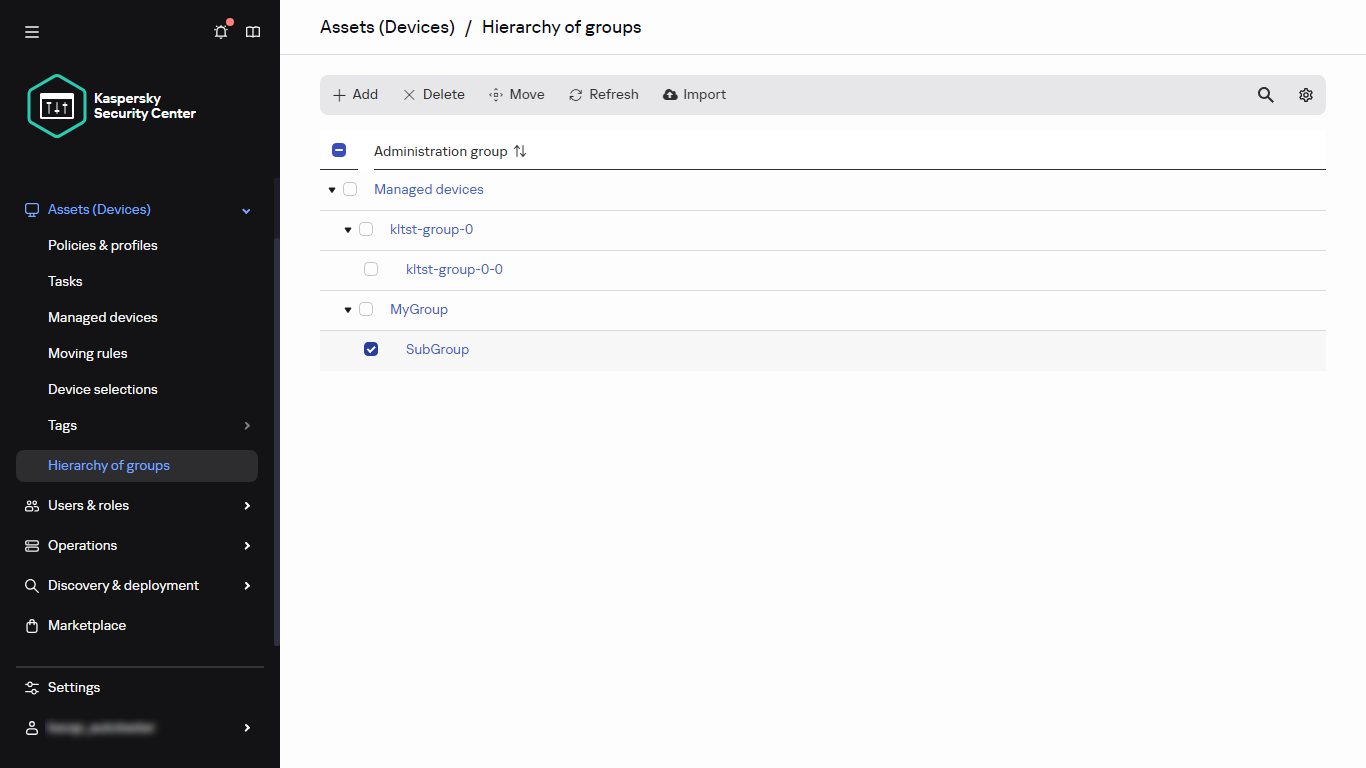Screen dimensions: 1366x768
Task: Click the Kaspersky Security Center logo
Action: pos(111,106)
